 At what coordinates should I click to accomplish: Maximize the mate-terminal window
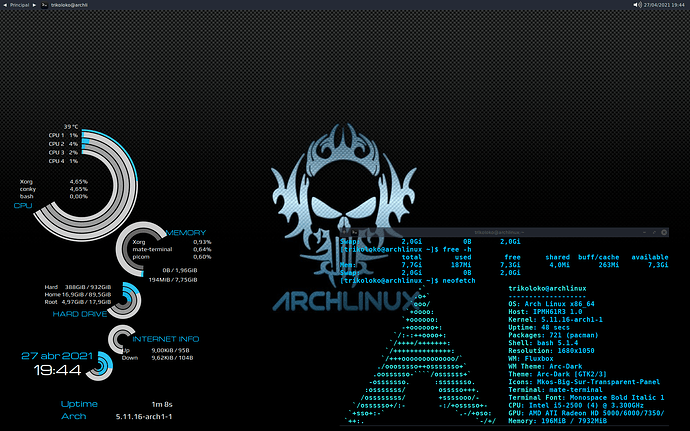point(654,232)
